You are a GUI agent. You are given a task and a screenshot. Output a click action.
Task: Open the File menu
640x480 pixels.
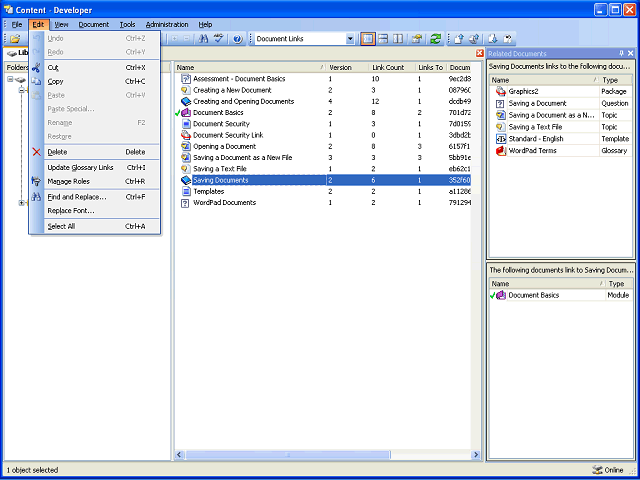17,24
